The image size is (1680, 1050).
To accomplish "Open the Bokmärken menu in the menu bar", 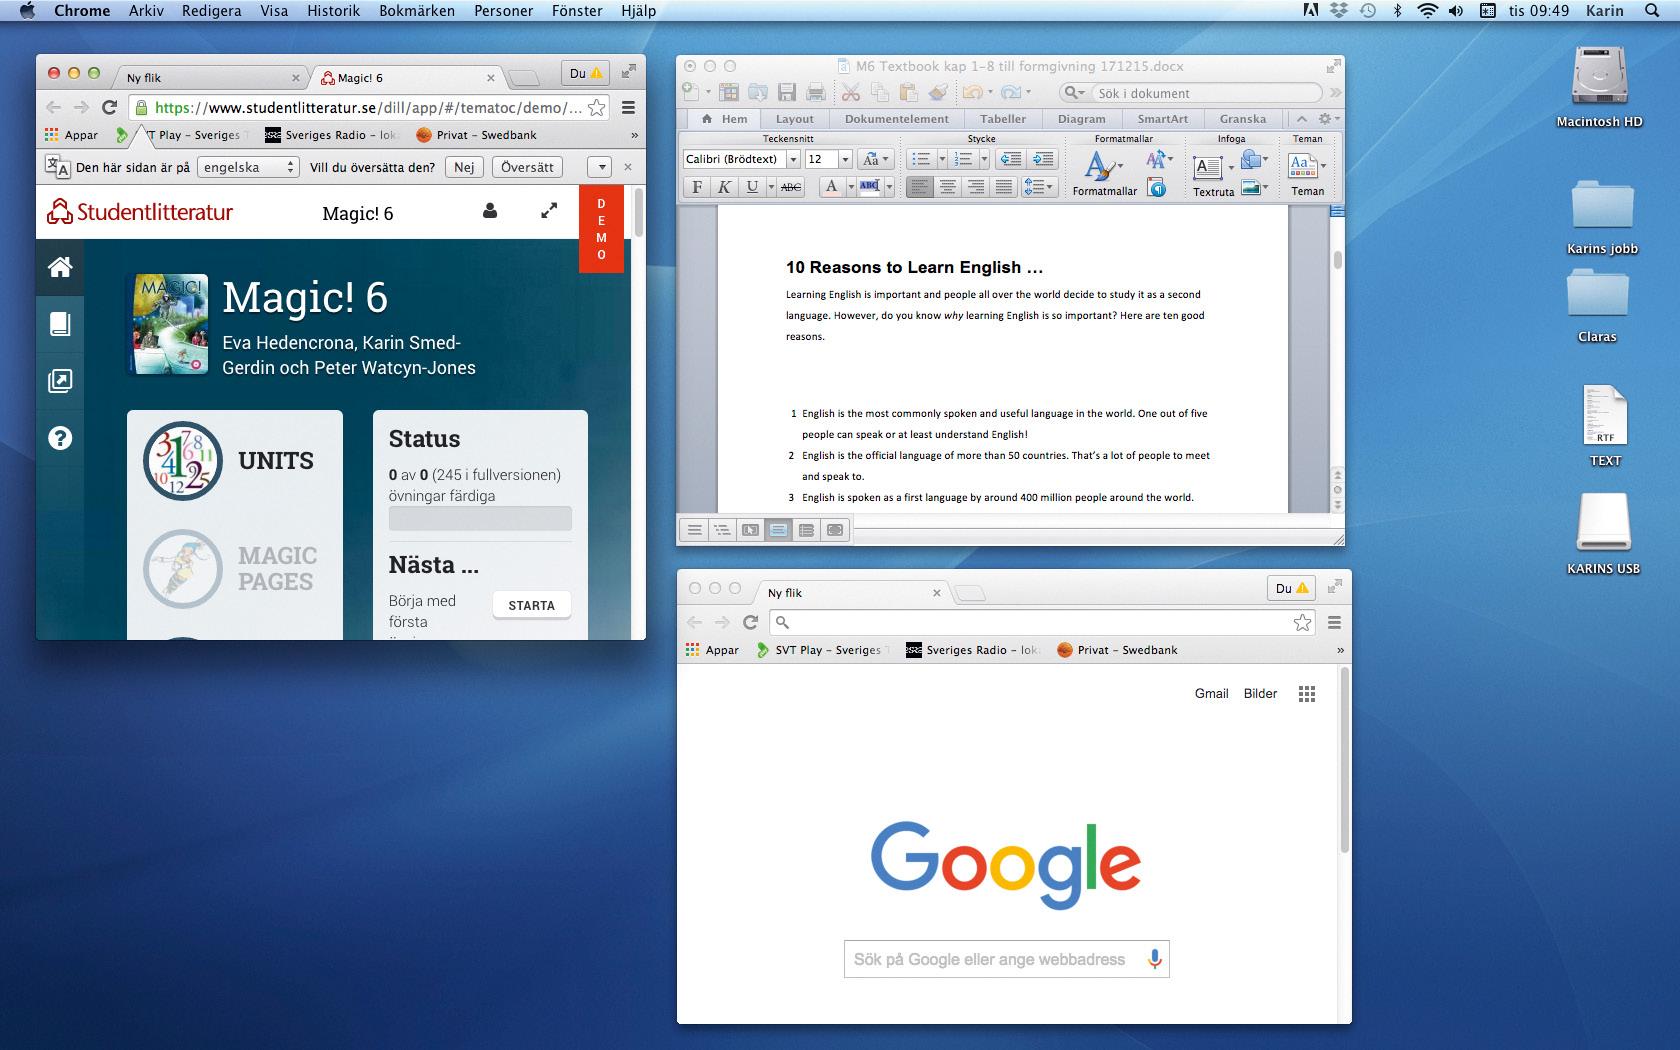I will 417,11.
